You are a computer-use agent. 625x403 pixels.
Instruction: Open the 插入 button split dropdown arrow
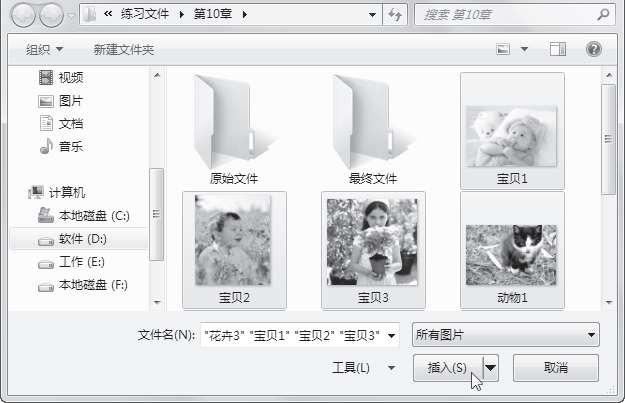[x=491, y=368]
